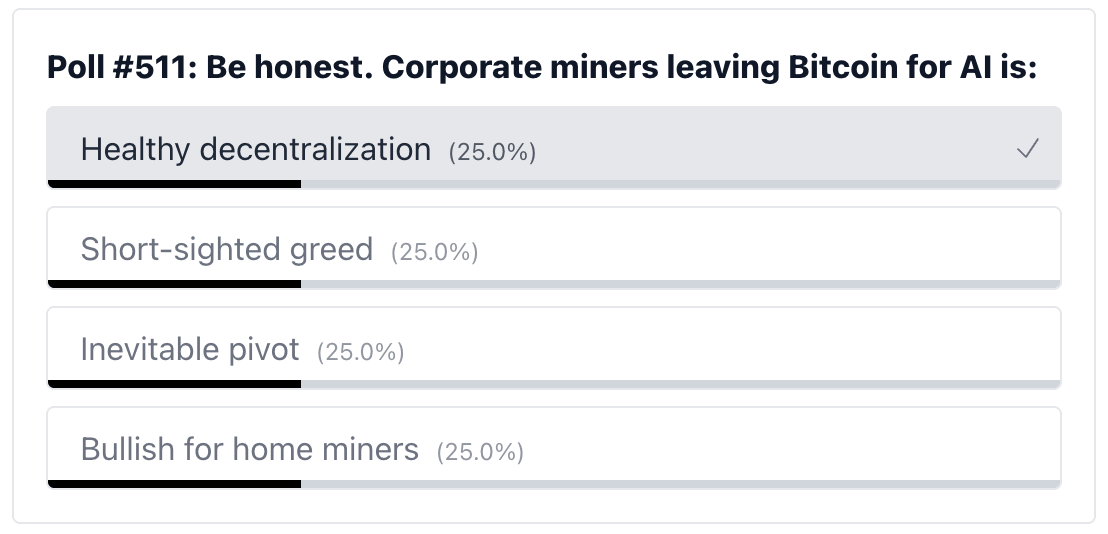Image resolution: width=1108 pixels, height=534 pixels.
Task: Click the 25.0% label beside Bullish for home miners
Action: [x=480, y=452]
